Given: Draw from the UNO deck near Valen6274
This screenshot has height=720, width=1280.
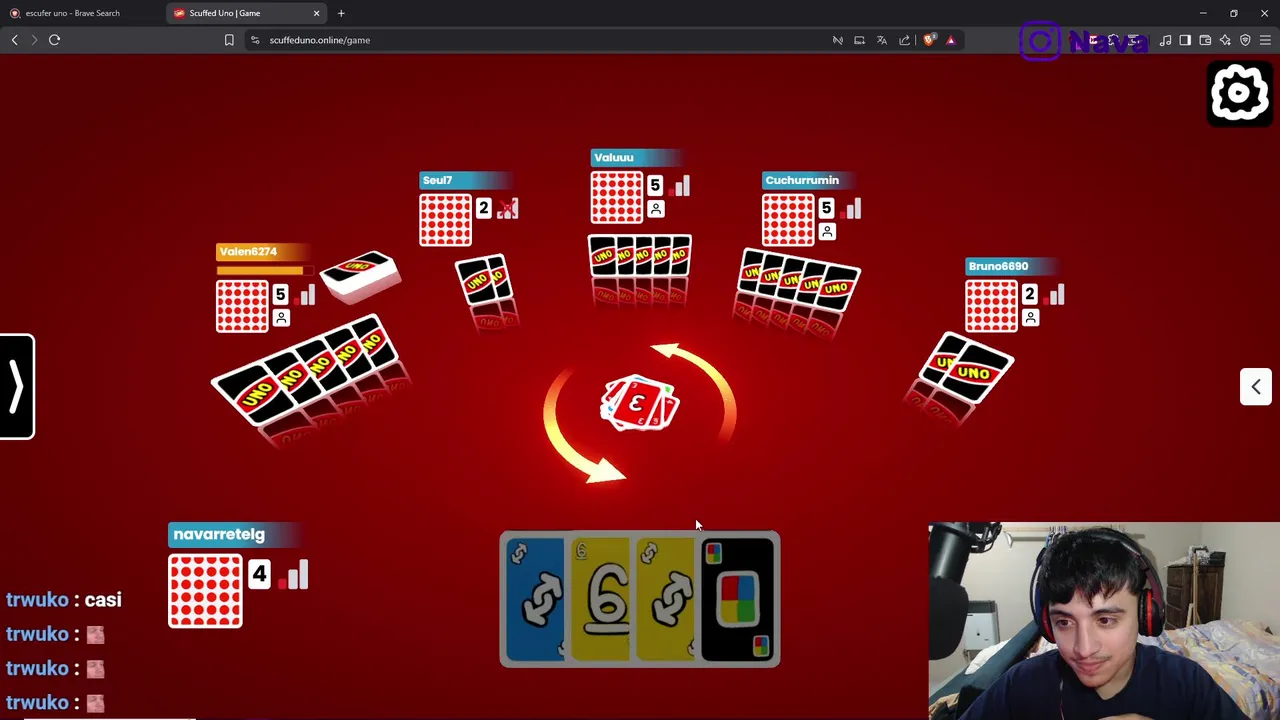Looking at the screenshot, I should pyautogui.click(x=360, y=277).
